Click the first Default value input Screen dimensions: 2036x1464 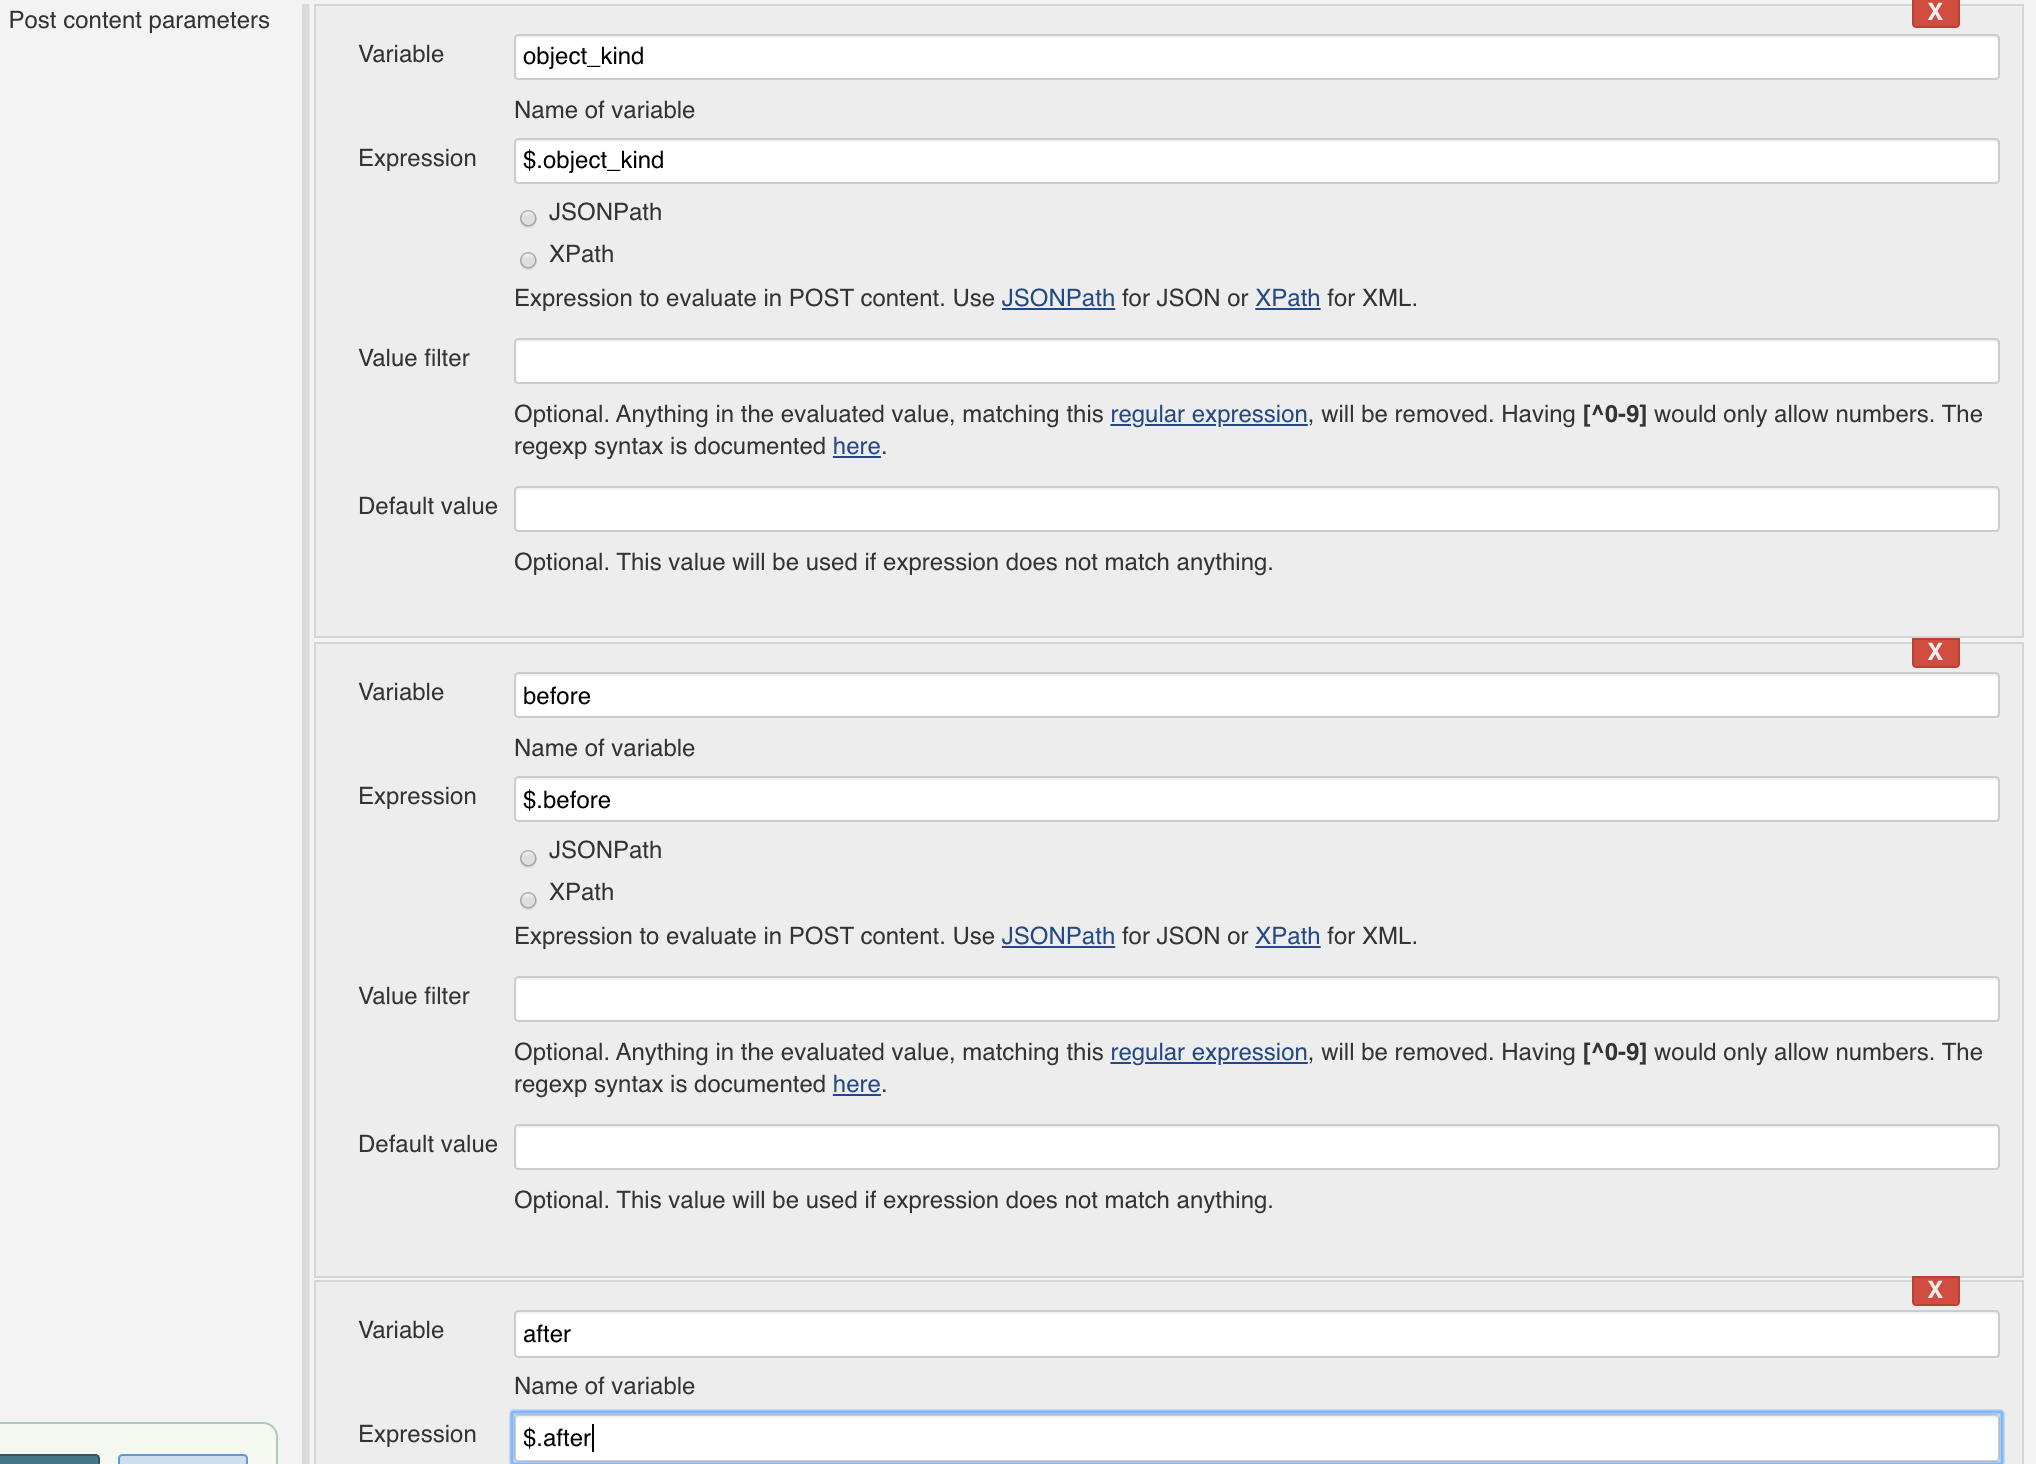[1256, 509]
